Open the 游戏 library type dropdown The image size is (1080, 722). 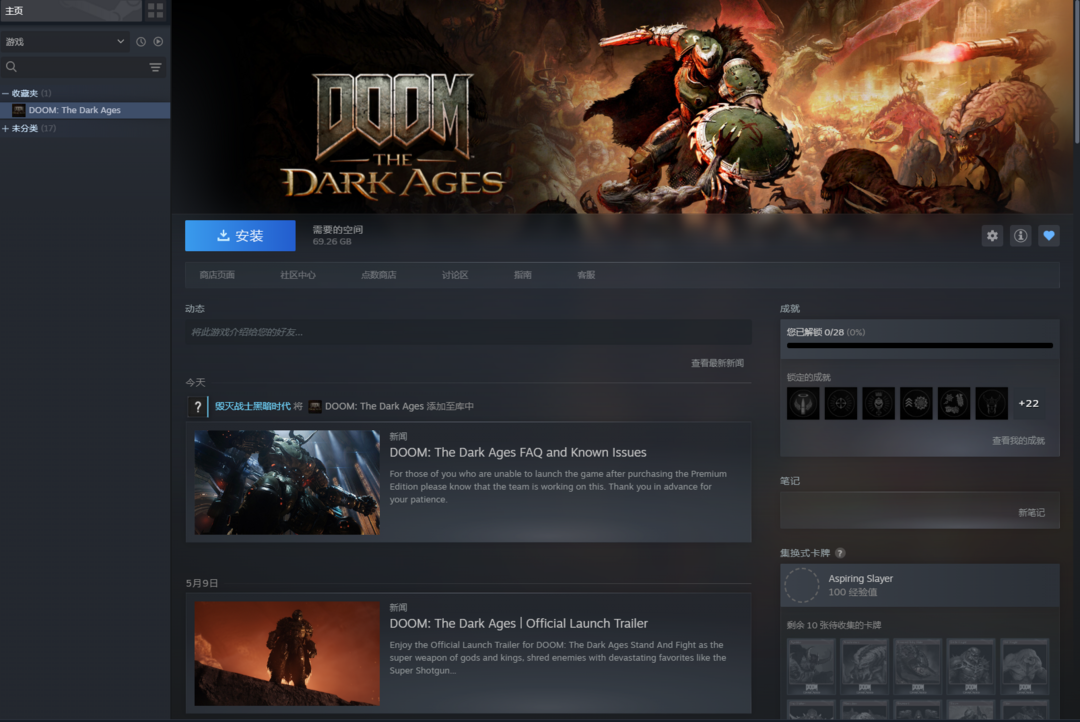point(65,42)
